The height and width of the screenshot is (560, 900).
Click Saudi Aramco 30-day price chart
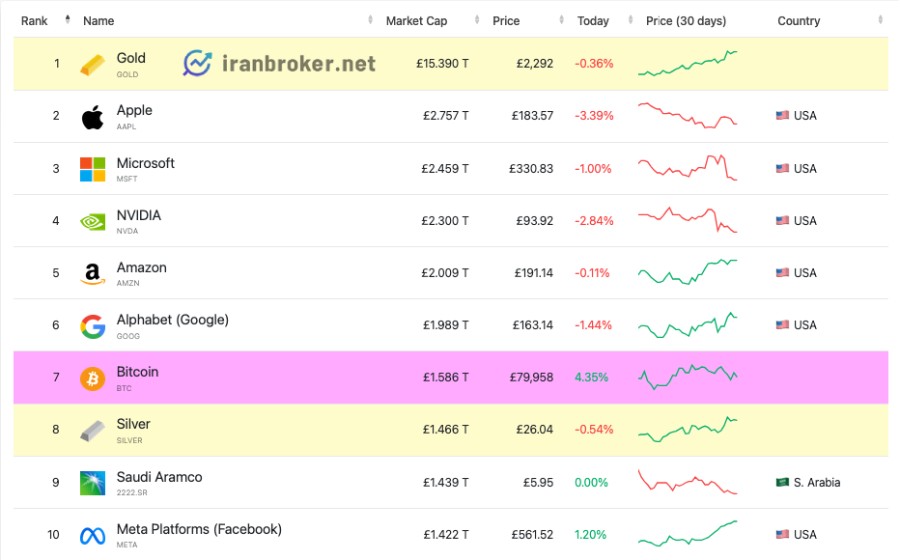[687, 482]
